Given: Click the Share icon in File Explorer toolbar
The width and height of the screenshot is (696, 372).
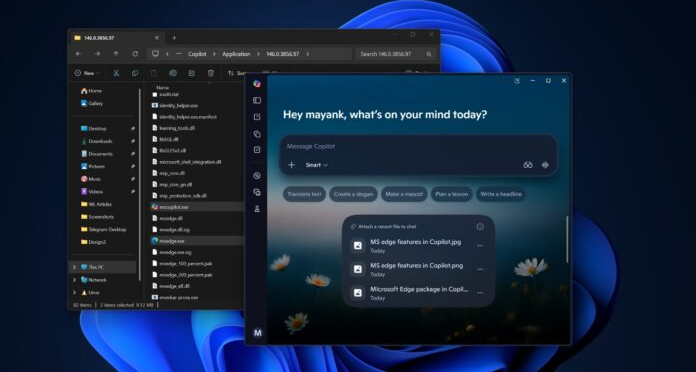Looking at the screenshot, I should (192, 73).
